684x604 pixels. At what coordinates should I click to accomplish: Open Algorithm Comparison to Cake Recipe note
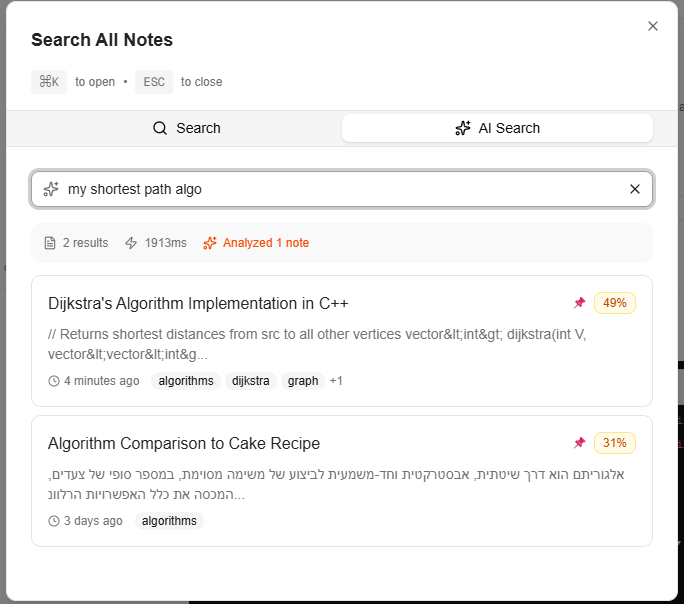pyautogui.click(x=184, y=443)
